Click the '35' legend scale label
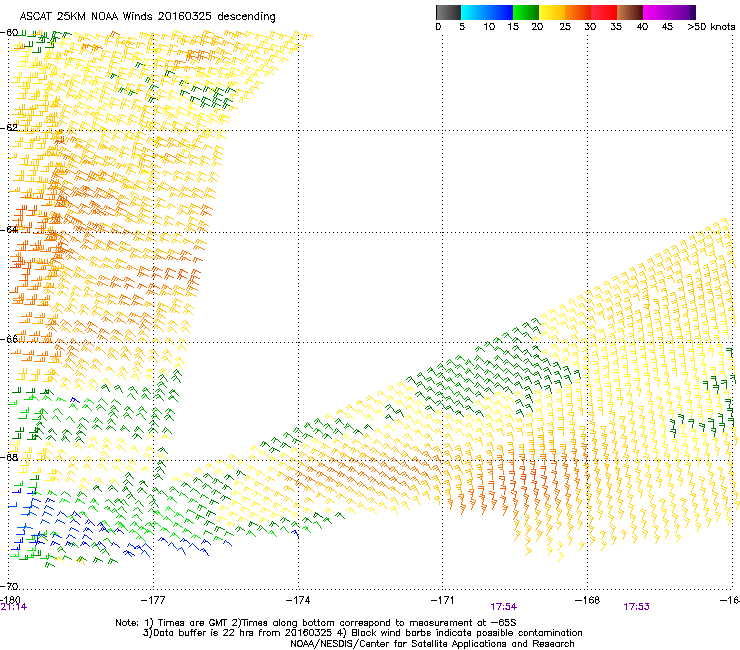 [616, 27]
